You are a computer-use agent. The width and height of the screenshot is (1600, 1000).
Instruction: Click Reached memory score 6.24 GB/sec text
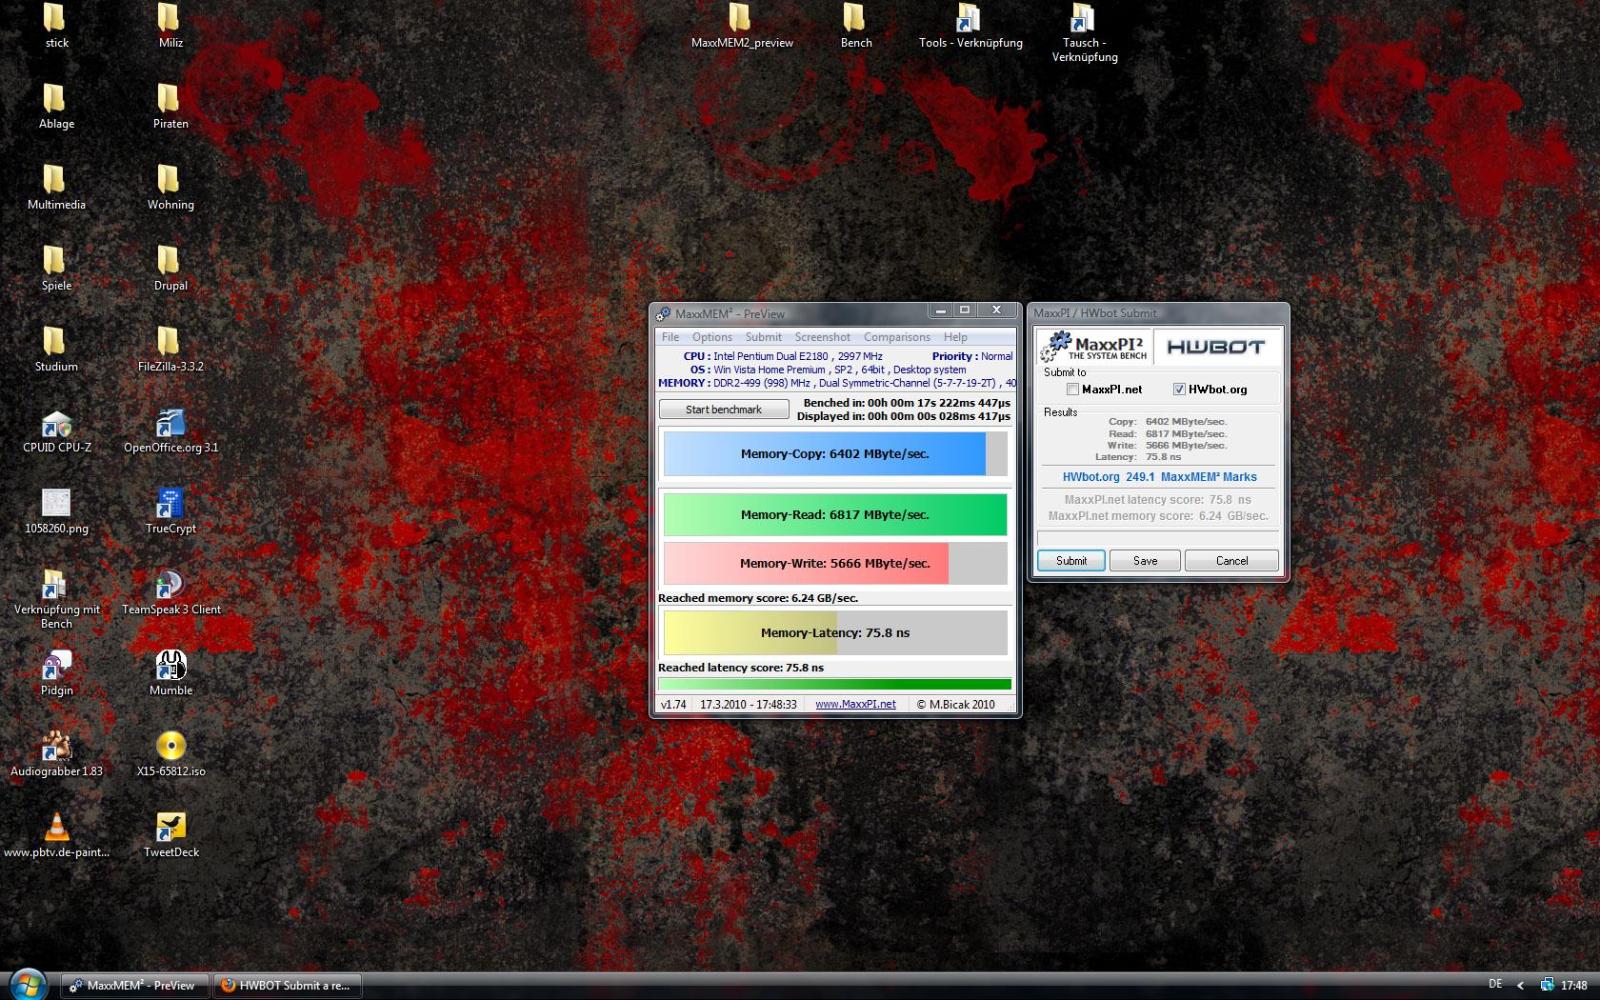(757, 598)
